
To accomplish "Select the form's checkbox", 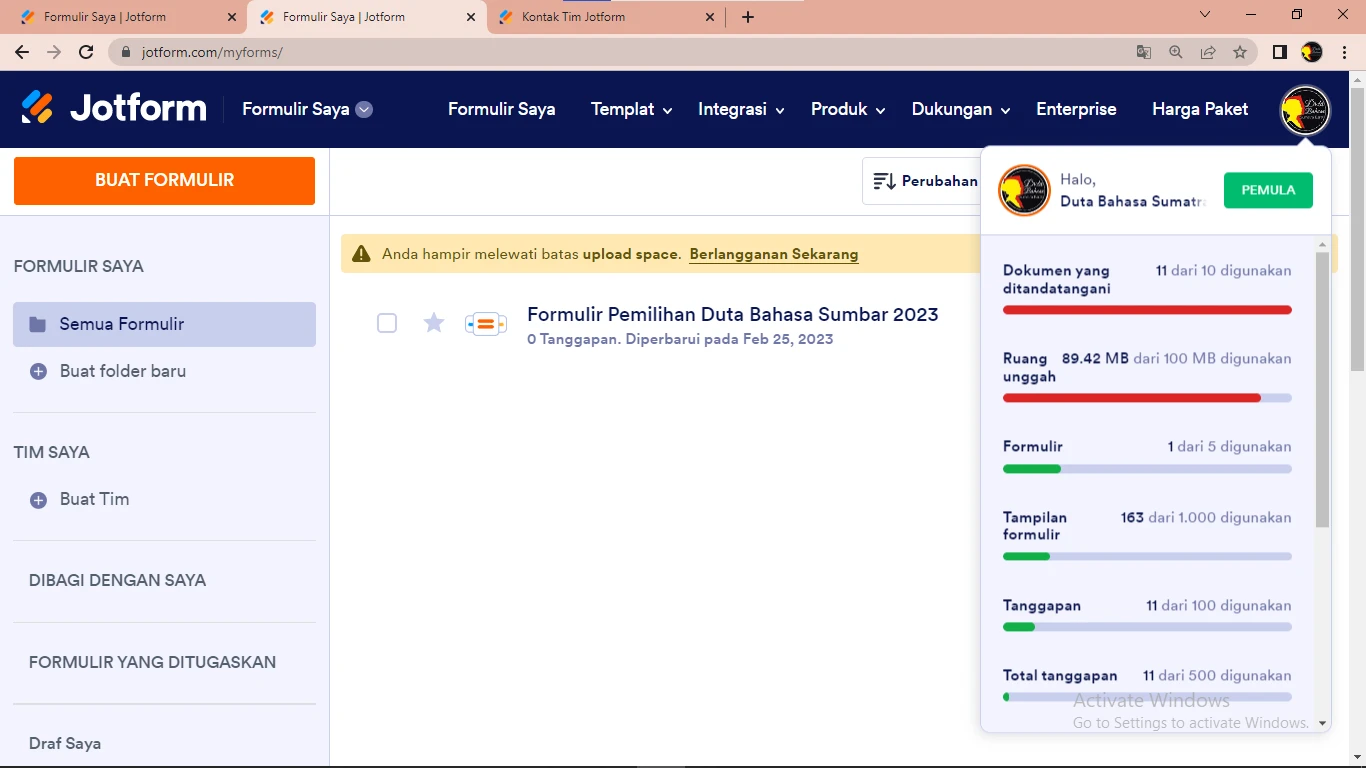I will tap(387, 323).
